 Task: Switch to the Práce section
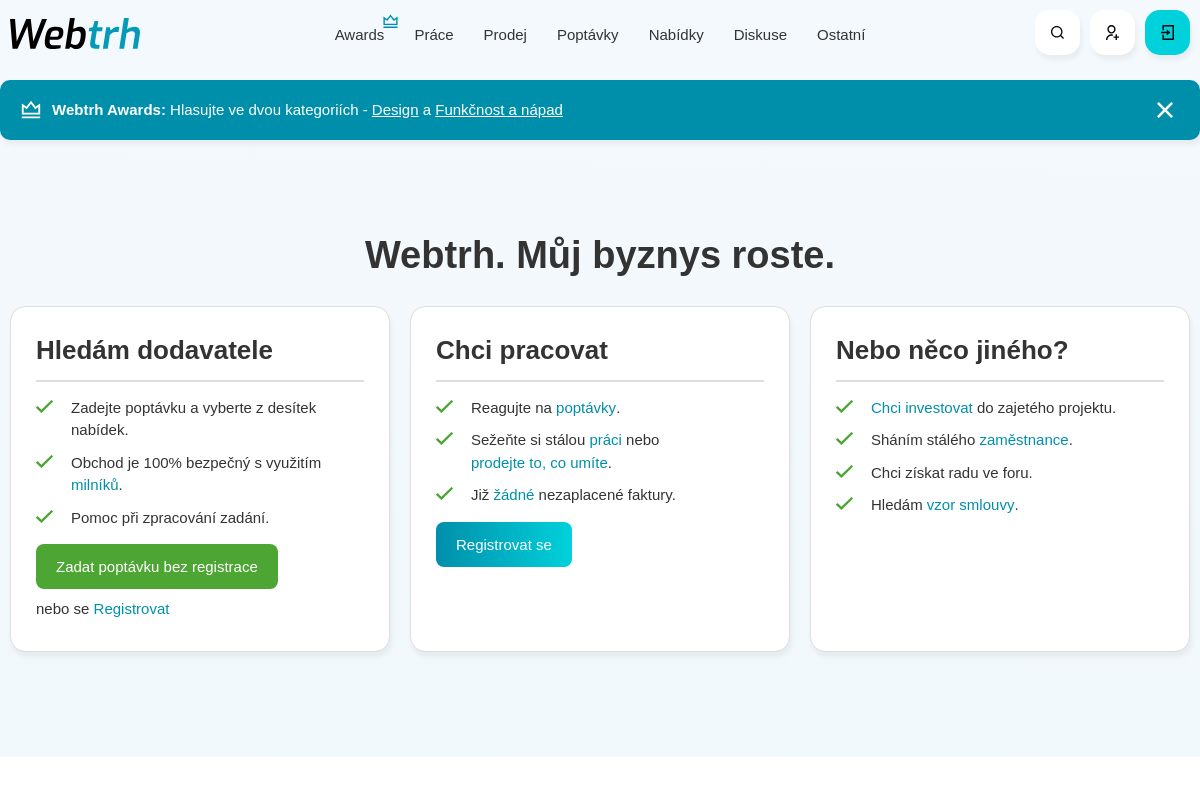pyautogui.click(x=434, y=34)
